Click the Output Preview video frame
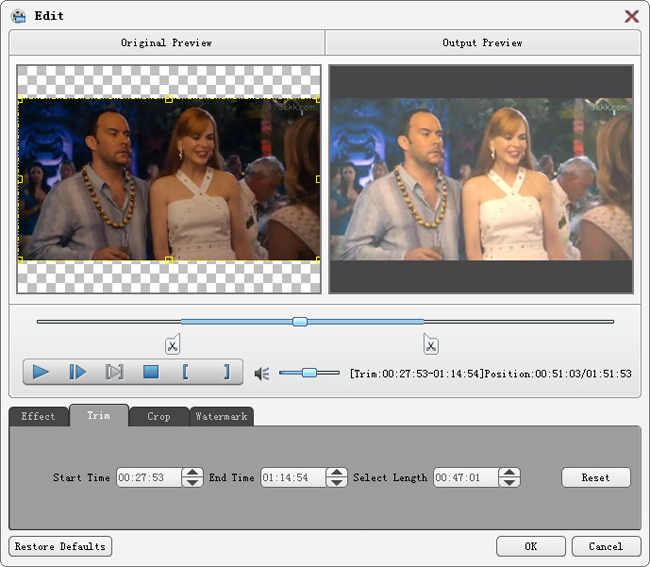 click(x=481, y=179)
